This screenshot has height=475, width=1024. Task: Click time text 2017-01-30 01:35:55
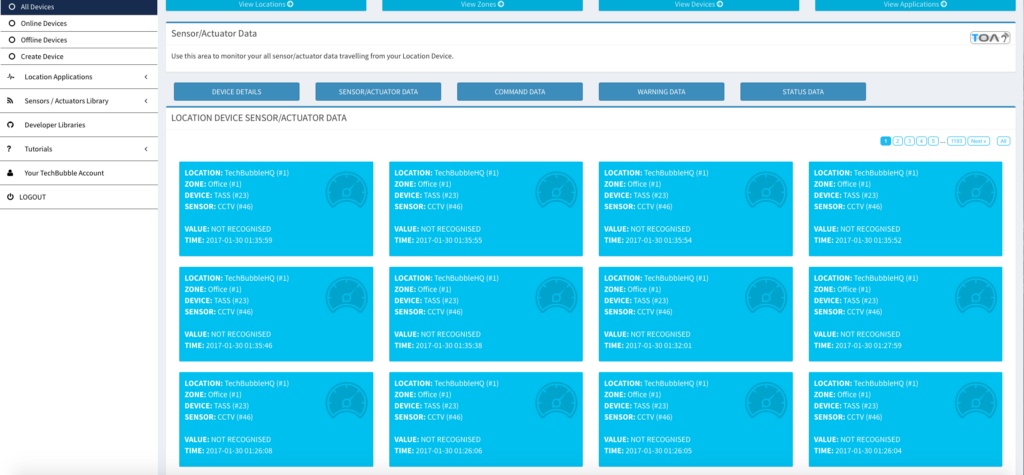point(449,240)
